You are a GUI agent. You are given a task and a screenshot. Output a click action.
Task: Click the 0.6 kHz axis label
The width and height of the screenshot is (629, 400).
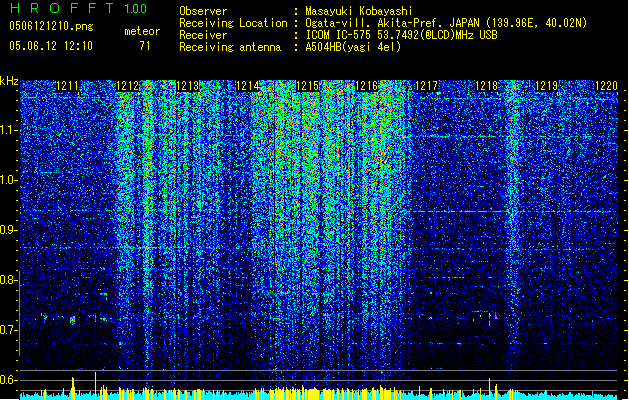tap(8, 380)
